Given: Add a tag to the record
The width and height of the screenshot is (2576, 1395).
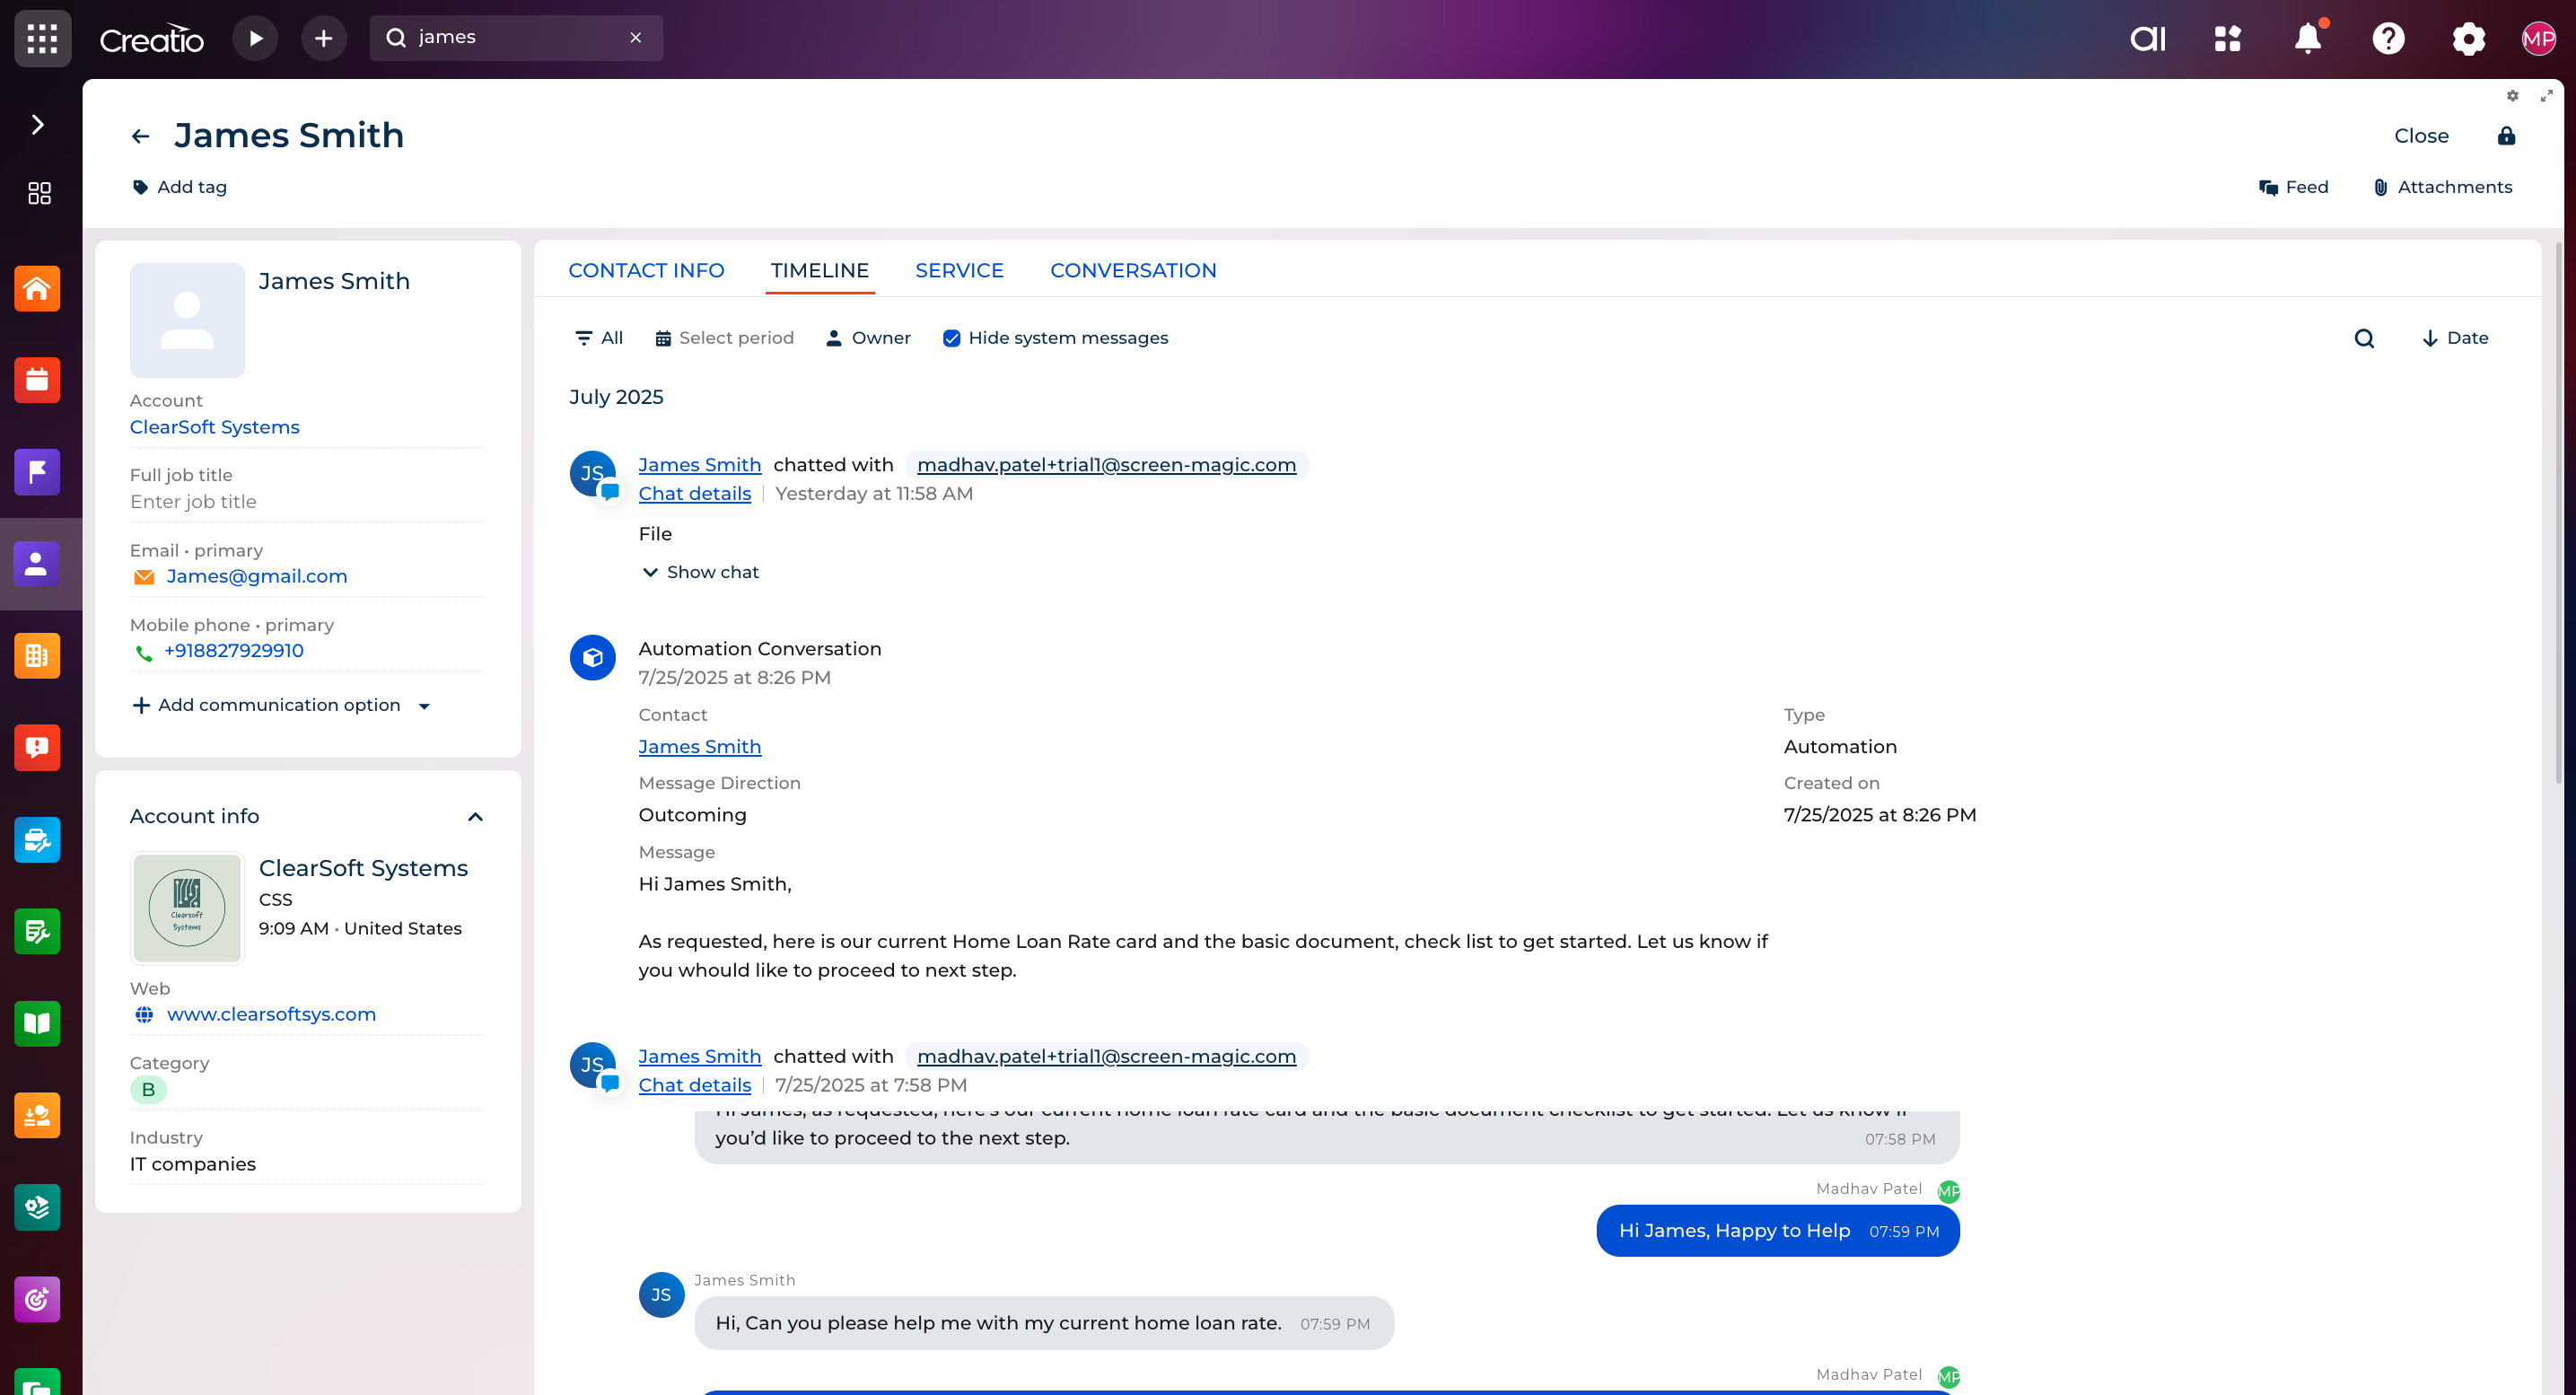Looking at the screenshot, I should (x=180, y=187).
